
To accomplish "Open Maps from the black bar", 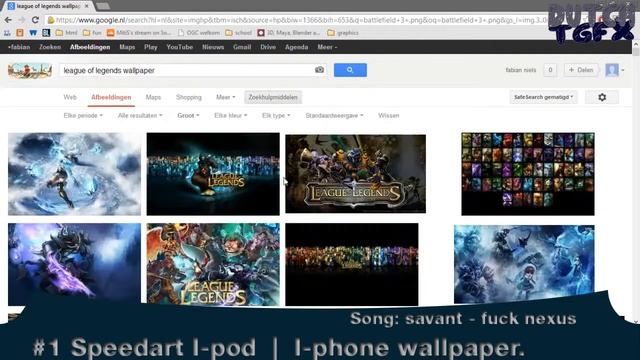I will [127, 47].
